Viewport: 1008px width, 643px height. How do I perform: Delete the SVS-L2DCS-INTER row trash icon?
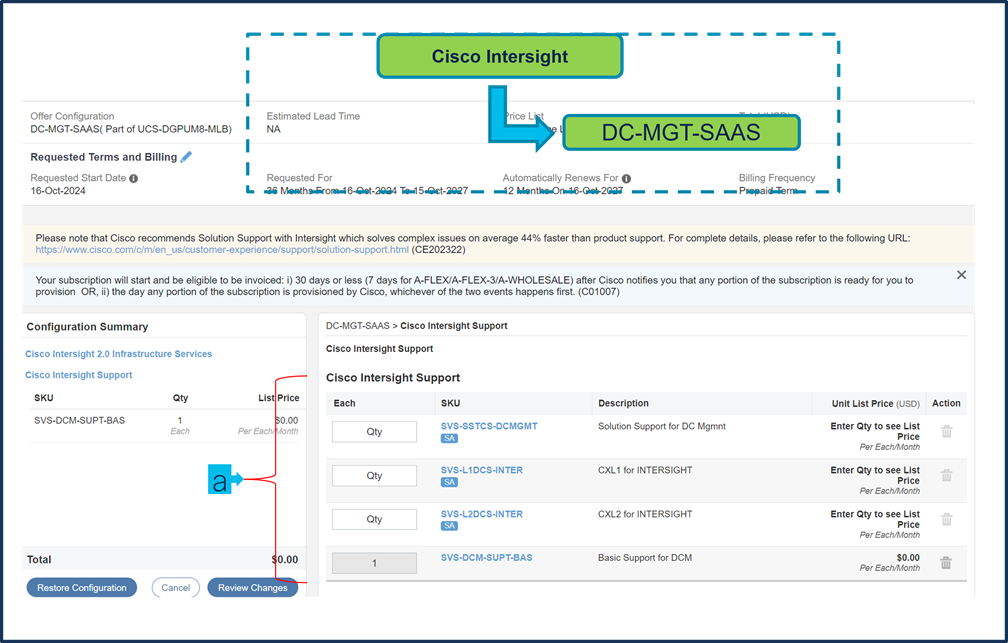[x=946, y=519]
